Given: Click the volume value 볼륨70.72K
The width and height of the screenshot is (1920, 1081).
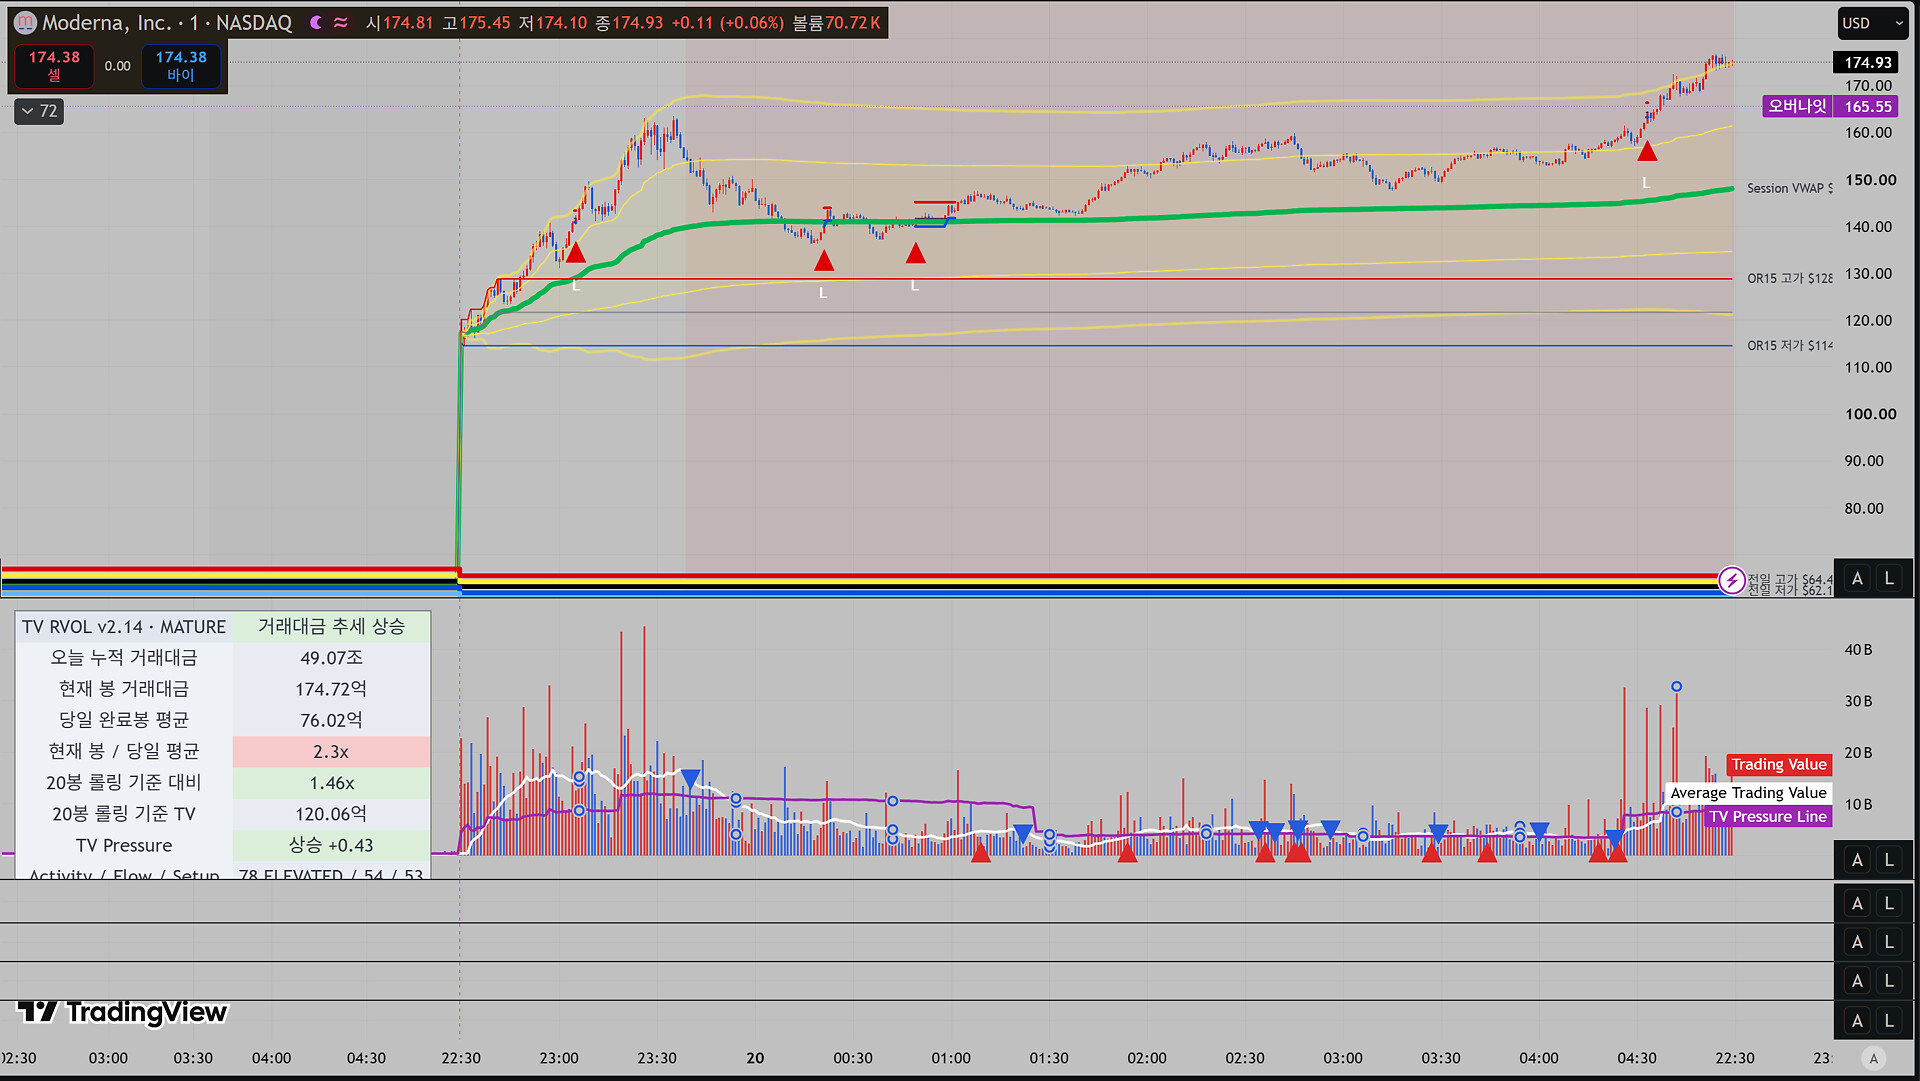Looking at the screenshot, I should [837, 23].
